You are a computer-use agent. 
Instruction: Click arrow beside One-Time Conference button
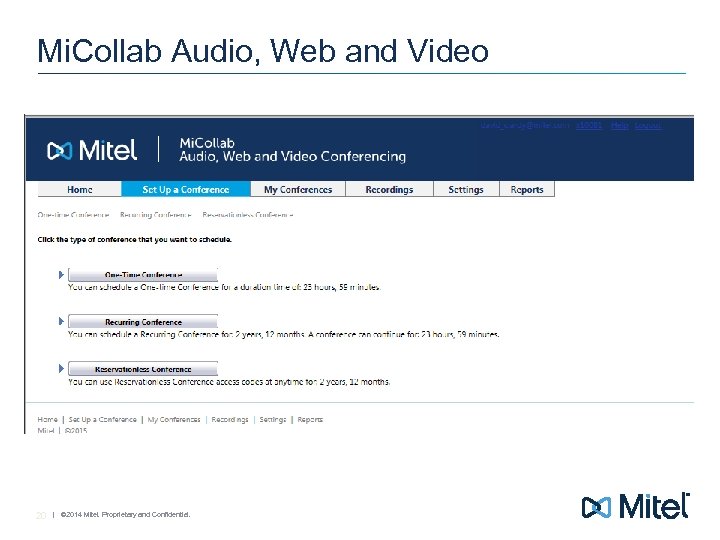coord(61,275)
